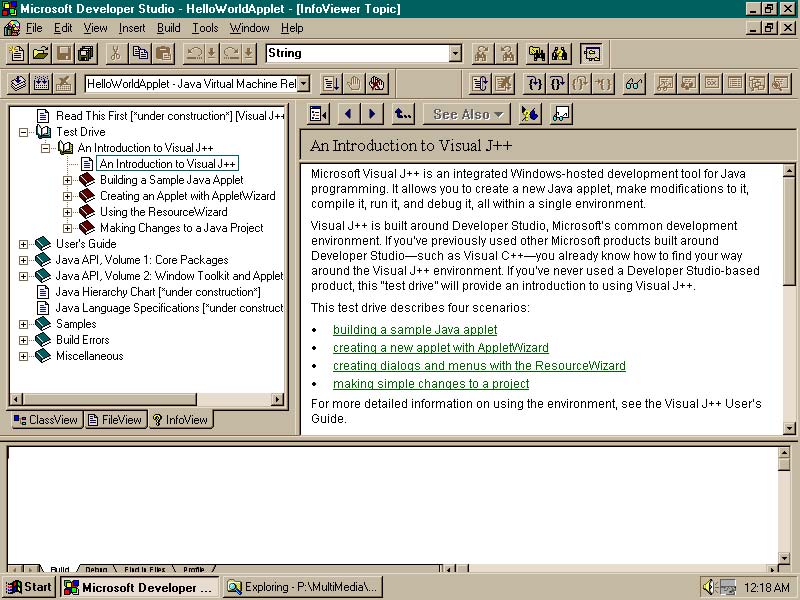Open the See Also dropdown

pos(468,114)
